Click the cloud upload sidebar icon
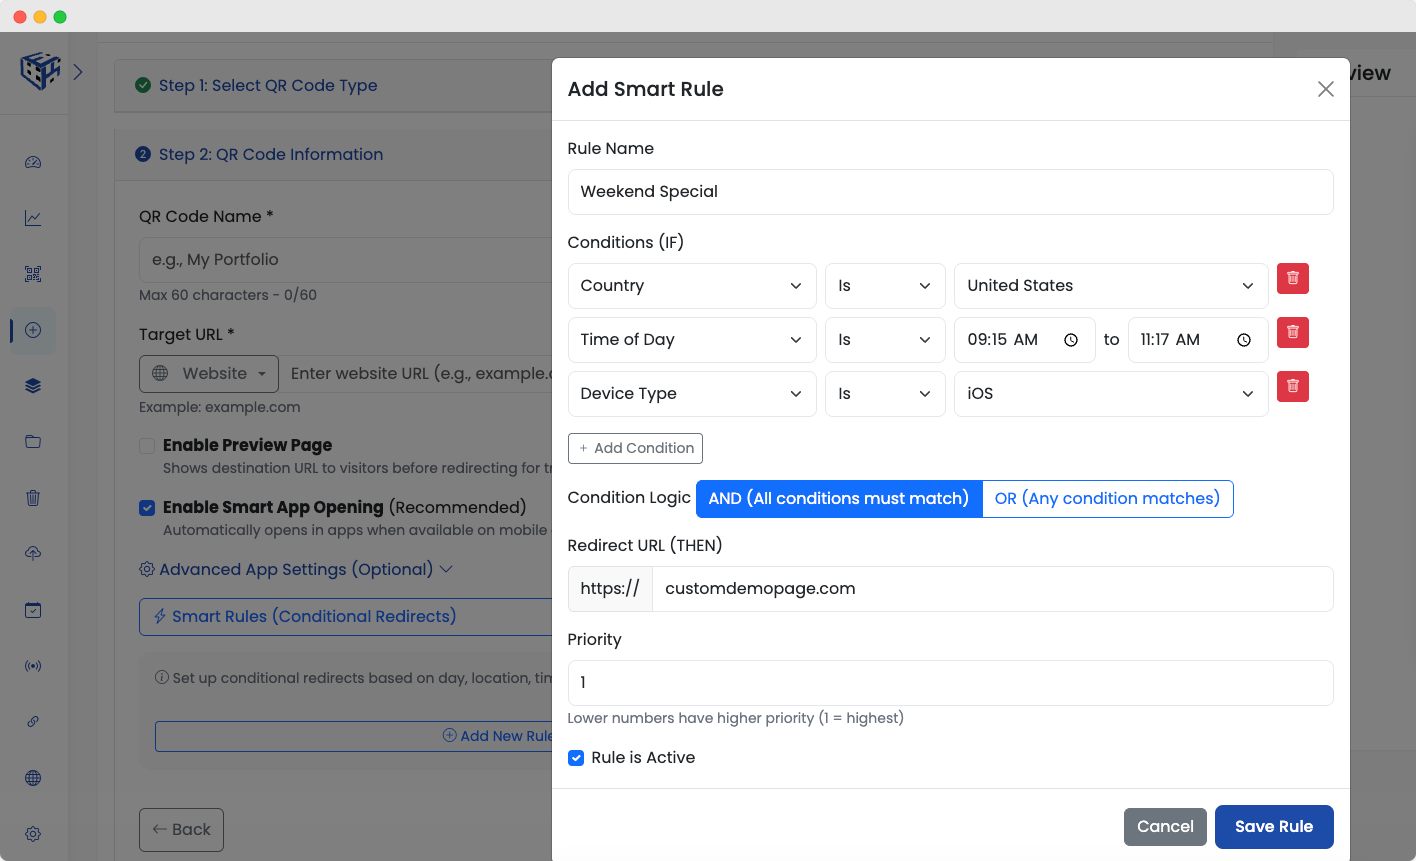This screenshot has height=861, width=1416. [x=33, y=554]
